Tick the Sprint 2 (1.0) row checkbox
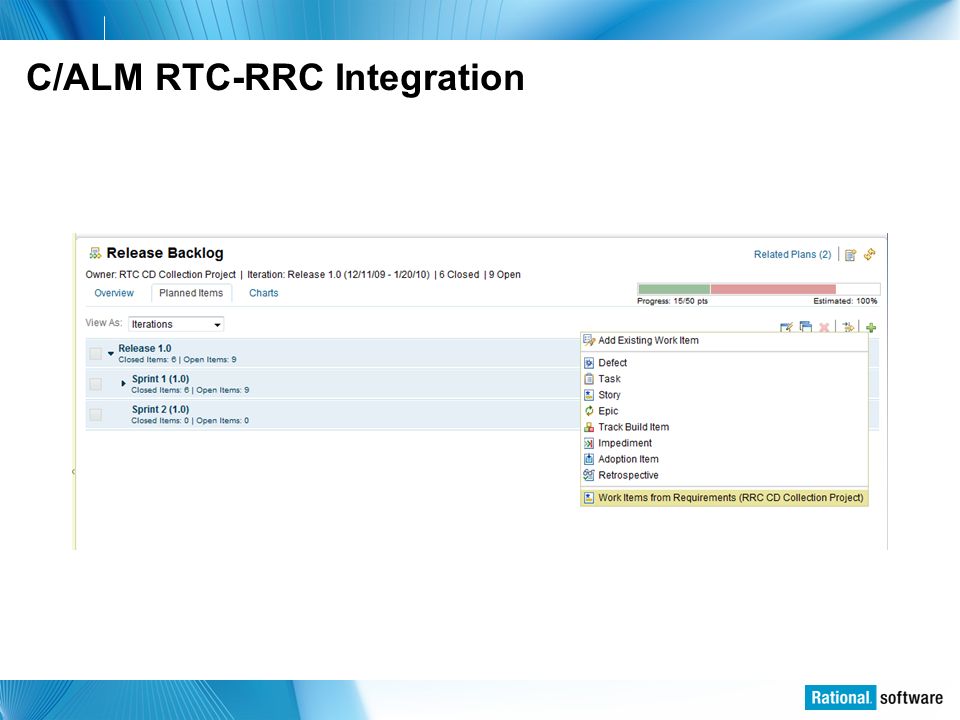The width and height of the screenshot is (960, 720). [x=96, y=414]
